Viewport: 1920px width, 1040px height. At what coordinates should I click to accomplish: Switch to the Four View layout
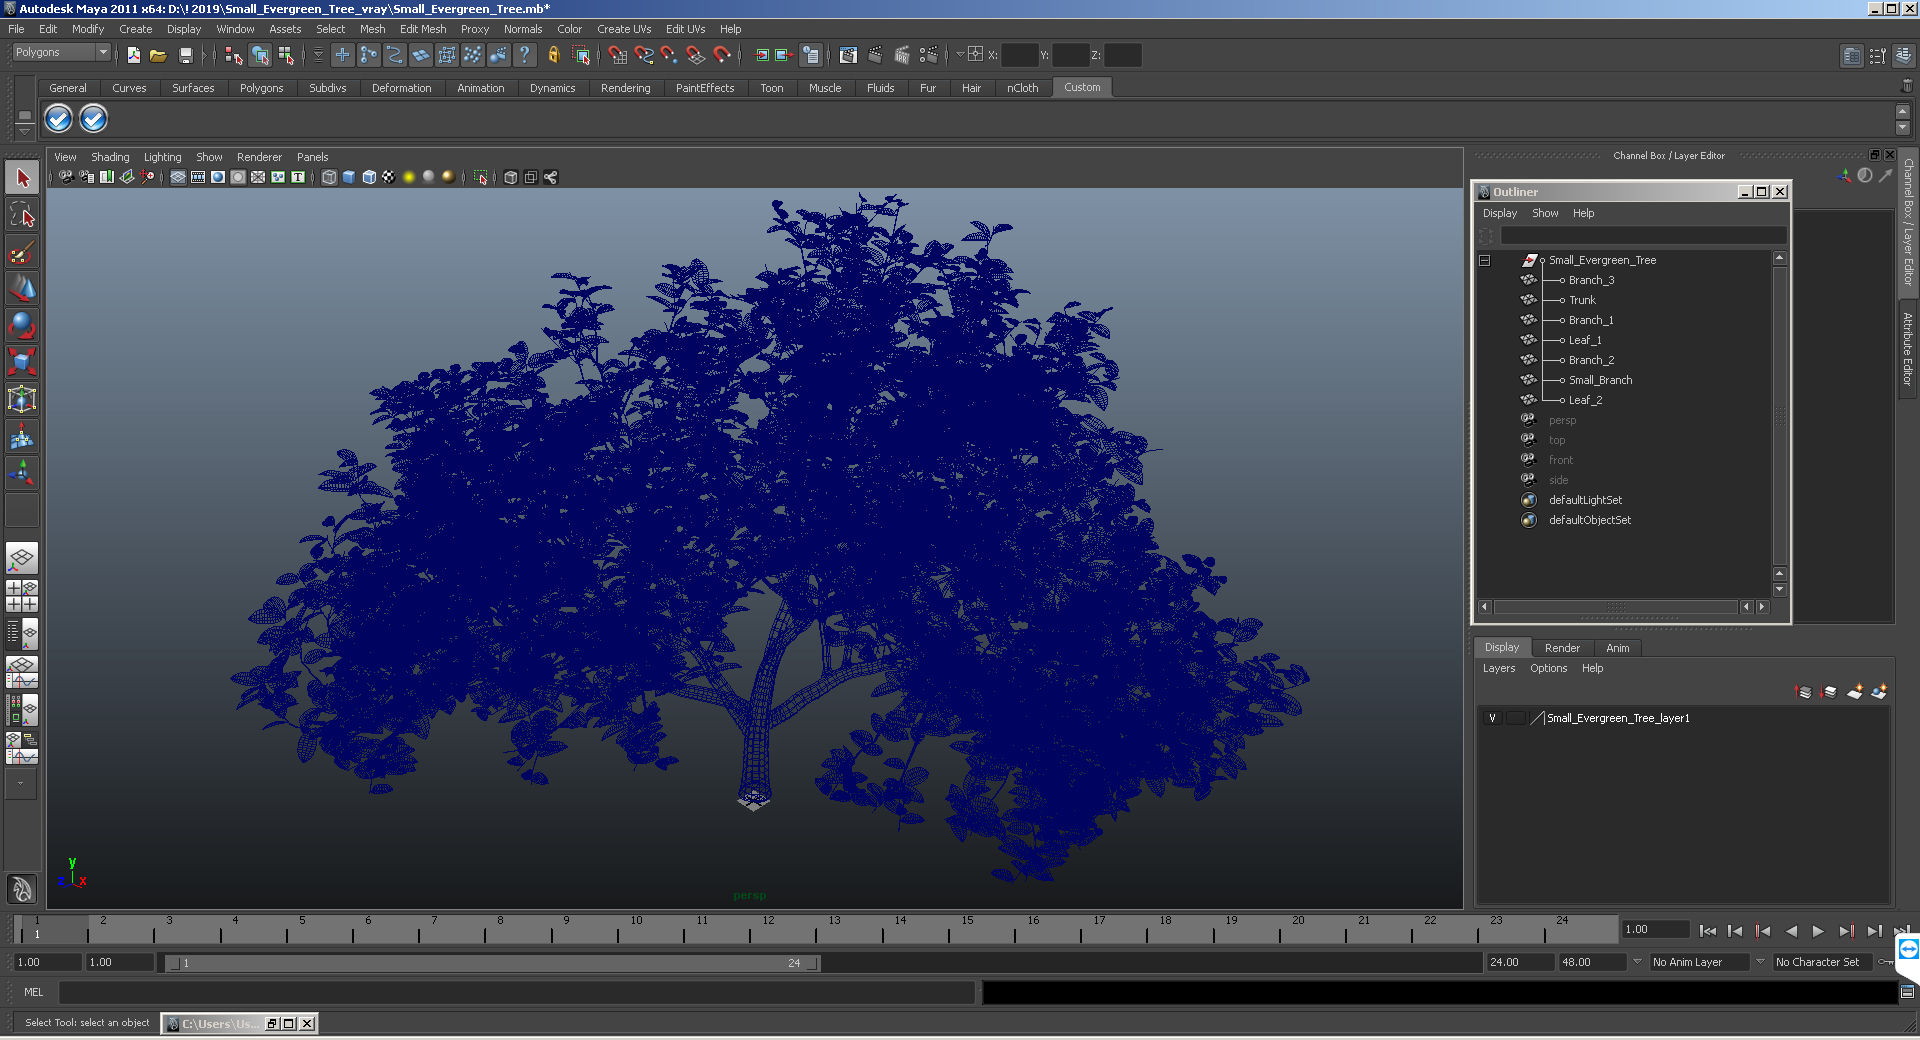point(22,596)
